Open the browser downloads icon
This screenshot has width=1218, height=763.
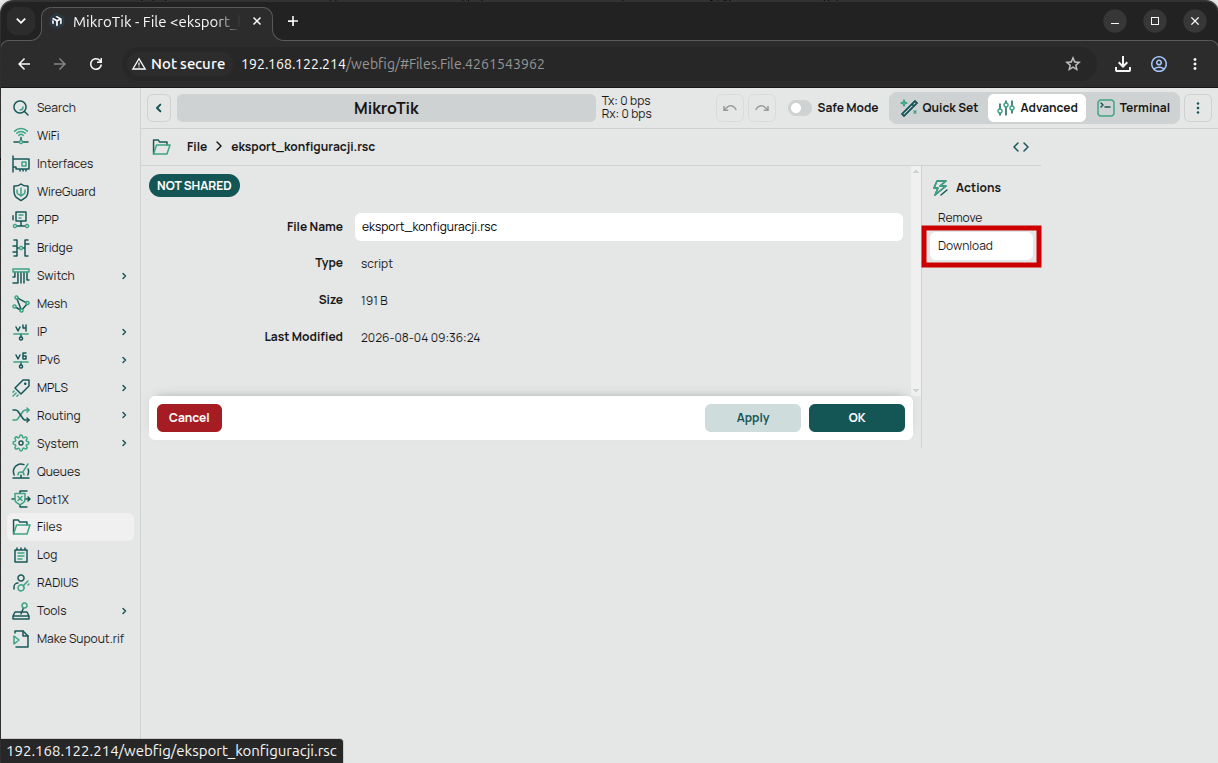1123,64
